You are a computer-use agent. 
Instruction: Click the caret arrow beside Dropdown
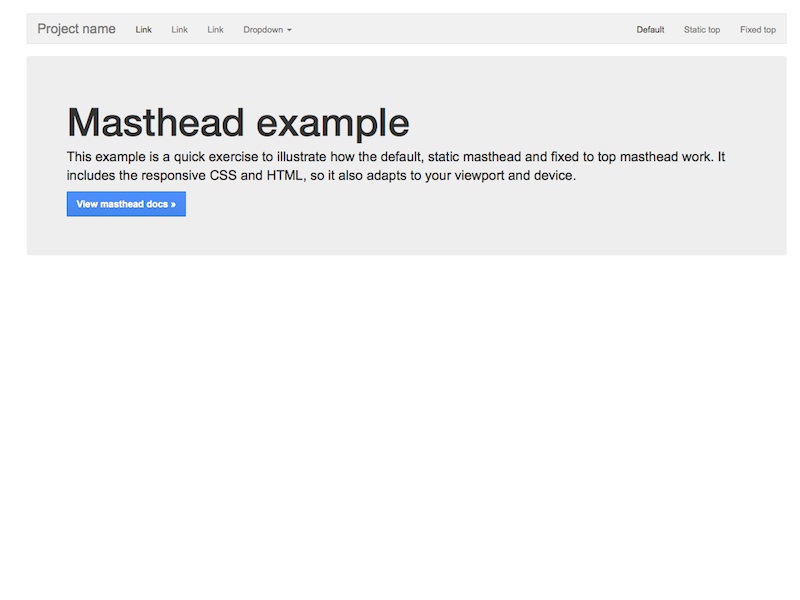click(289, 31)
